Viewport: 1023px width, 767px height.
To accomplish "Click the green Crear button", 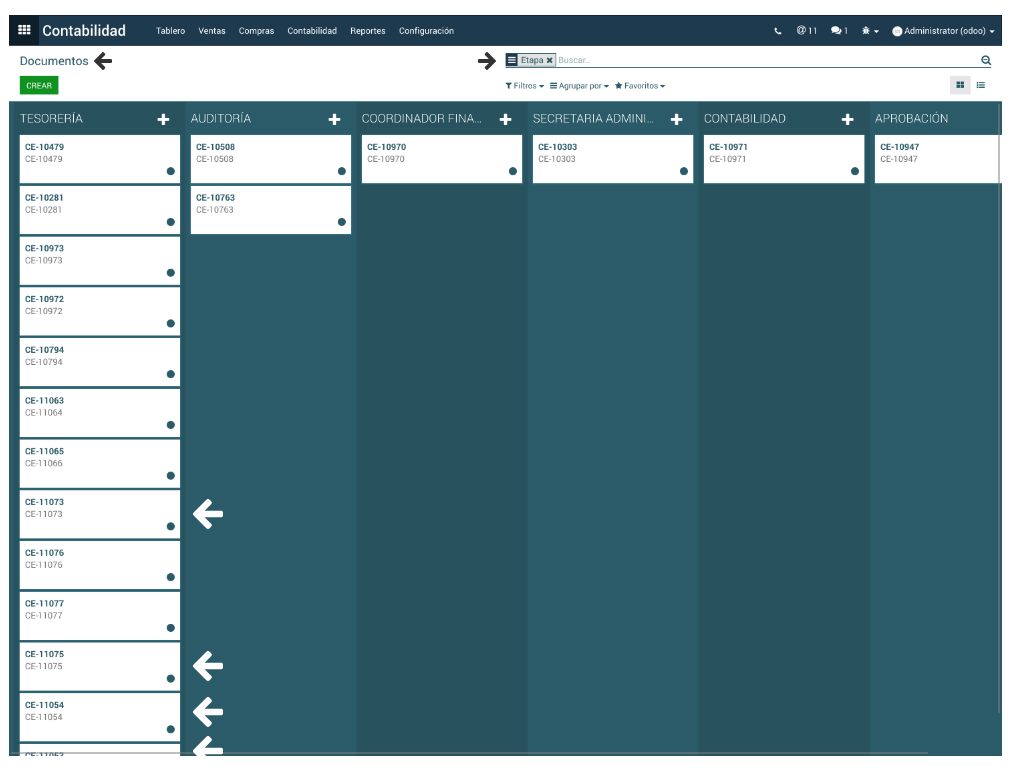I will (39, 86).
